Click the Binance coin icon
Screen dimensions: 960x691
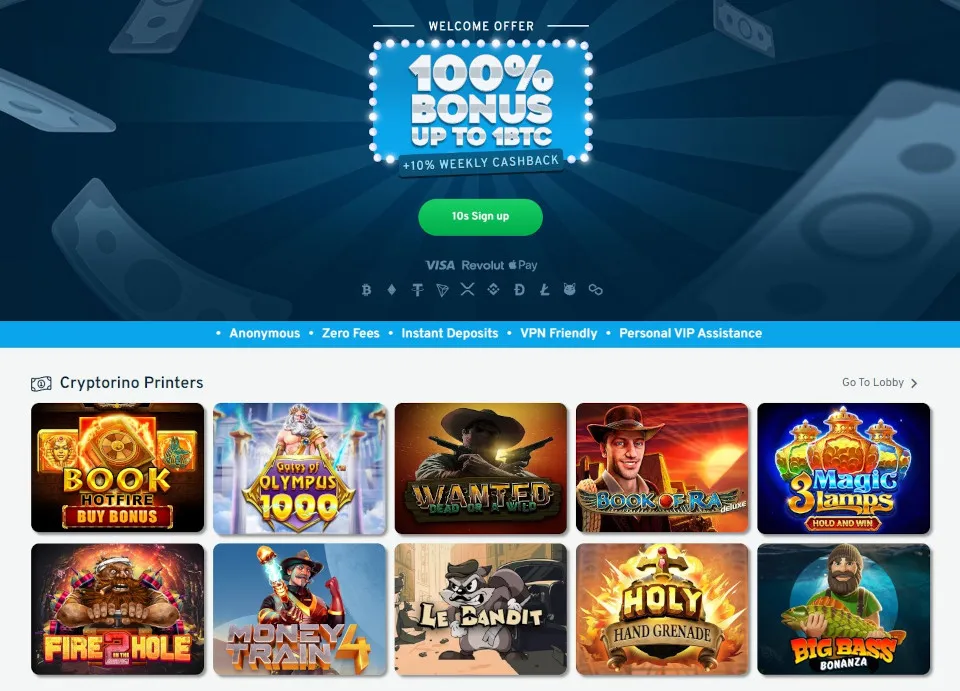(493, 289)
